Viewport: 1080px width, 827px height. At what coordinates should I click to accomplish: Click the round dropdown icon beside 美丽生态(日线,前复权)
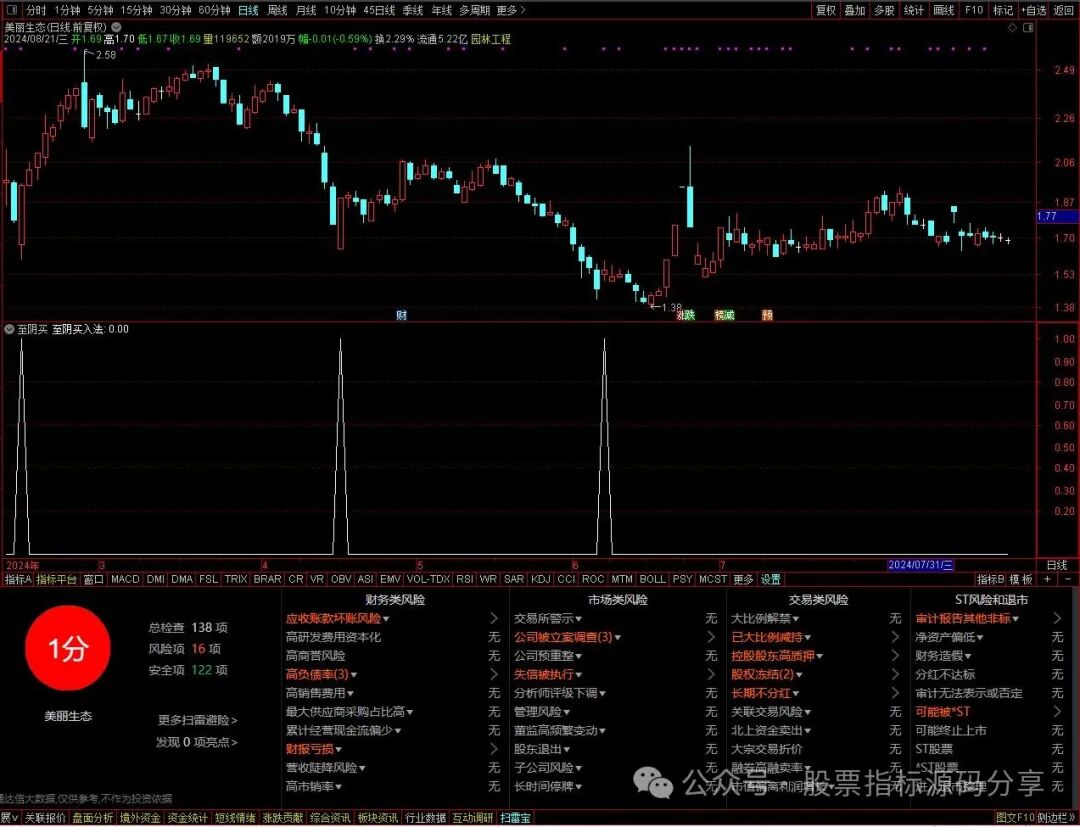tap(117, 28)
